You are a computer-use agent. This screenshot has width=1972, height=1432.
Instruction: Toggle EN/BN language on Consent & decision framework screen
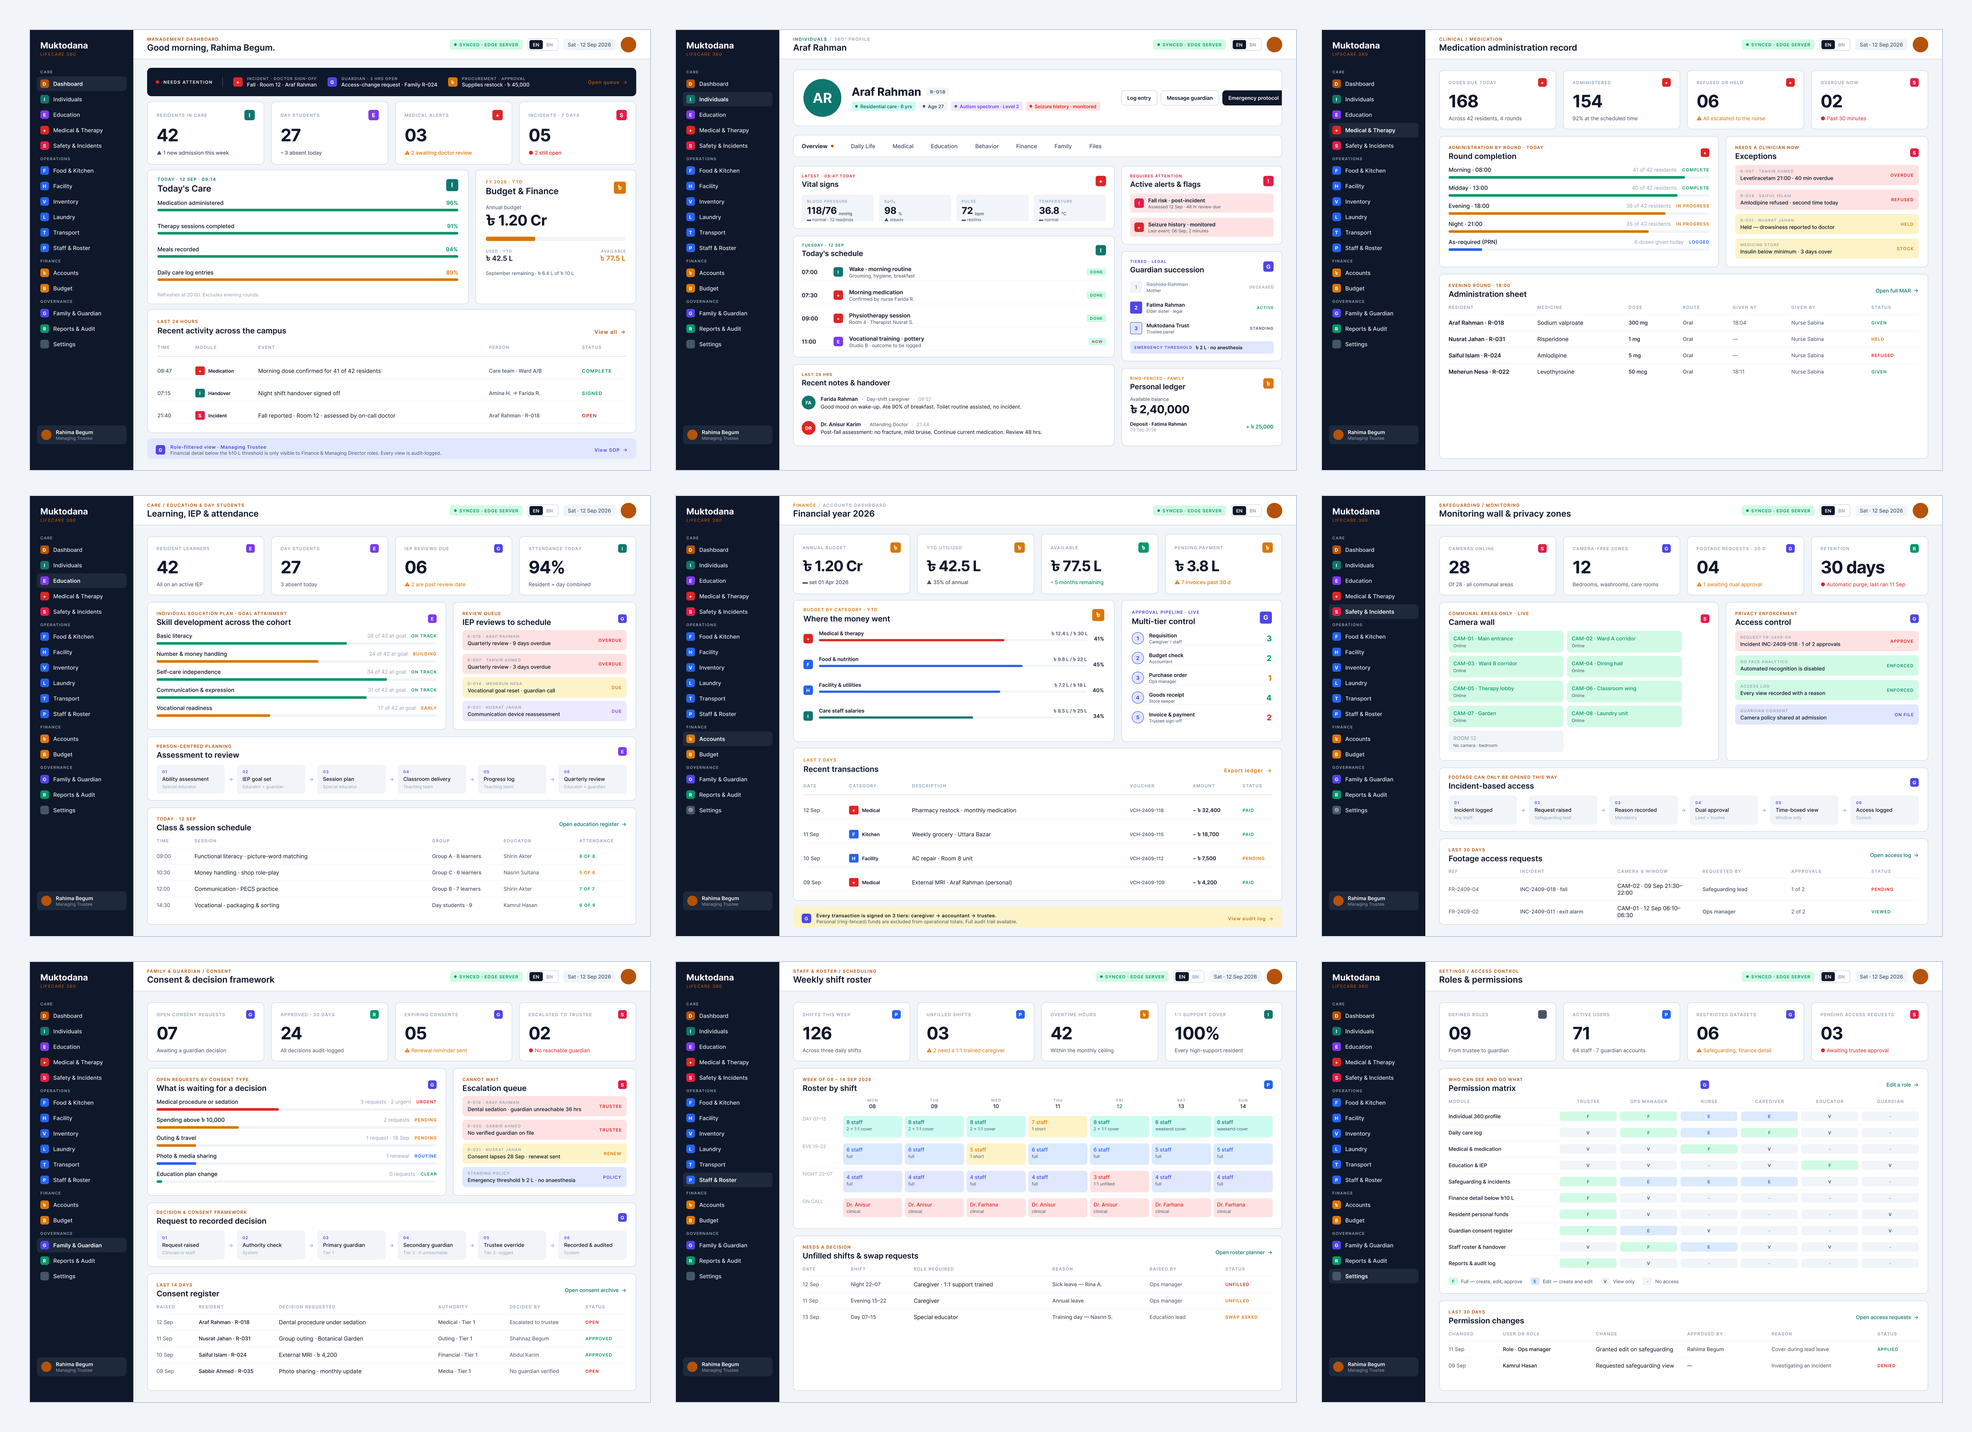coord(543,977)
